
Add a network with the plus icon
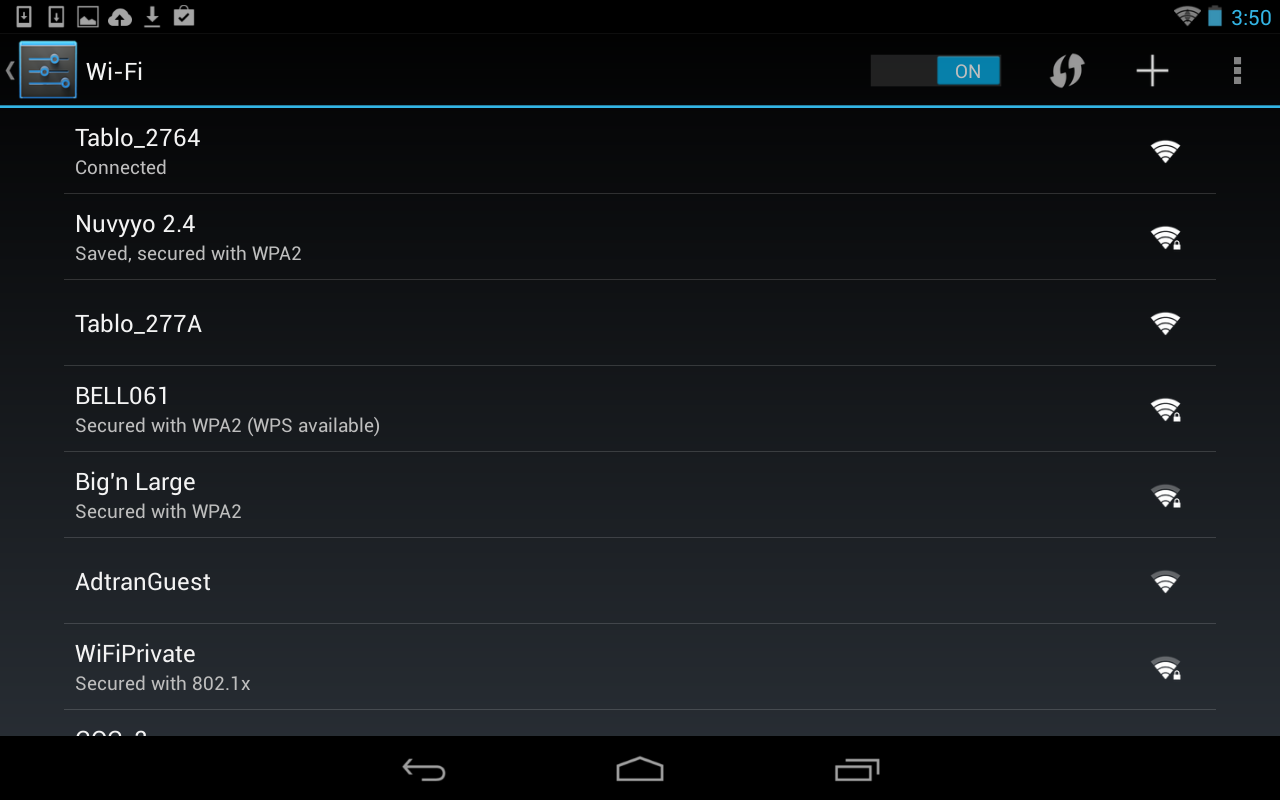1152,71
